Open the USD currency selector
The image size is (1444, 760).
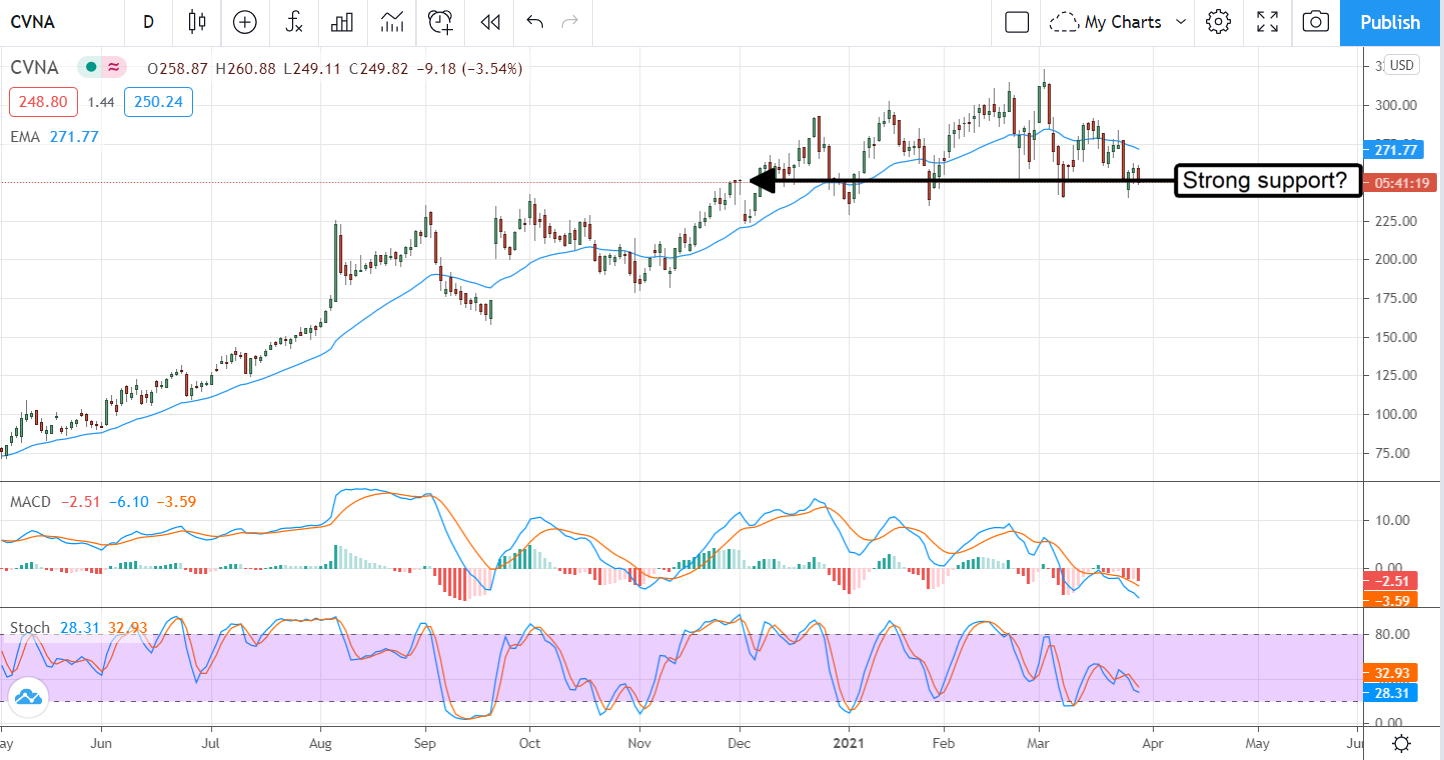(x=1402, y=65)
